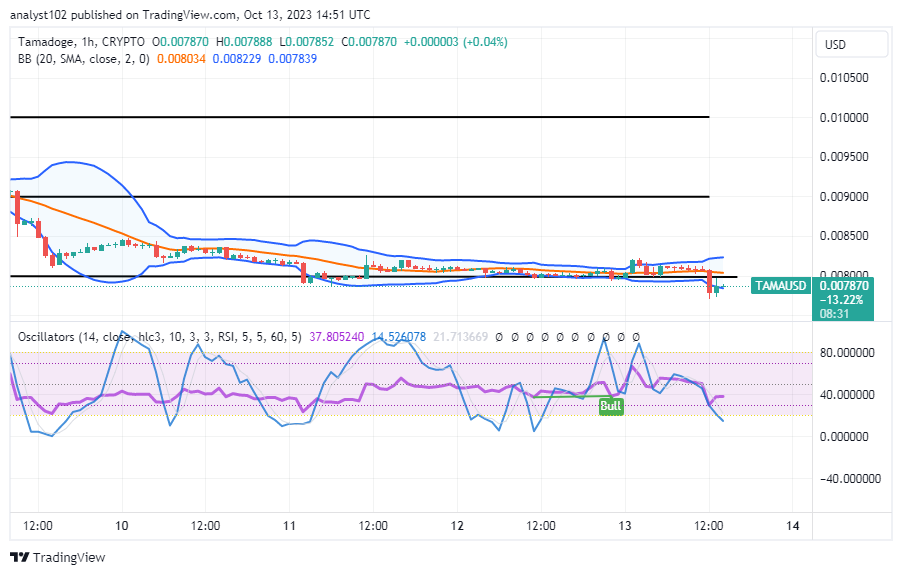Click the 0.009000 price axis label

(844, 197)
